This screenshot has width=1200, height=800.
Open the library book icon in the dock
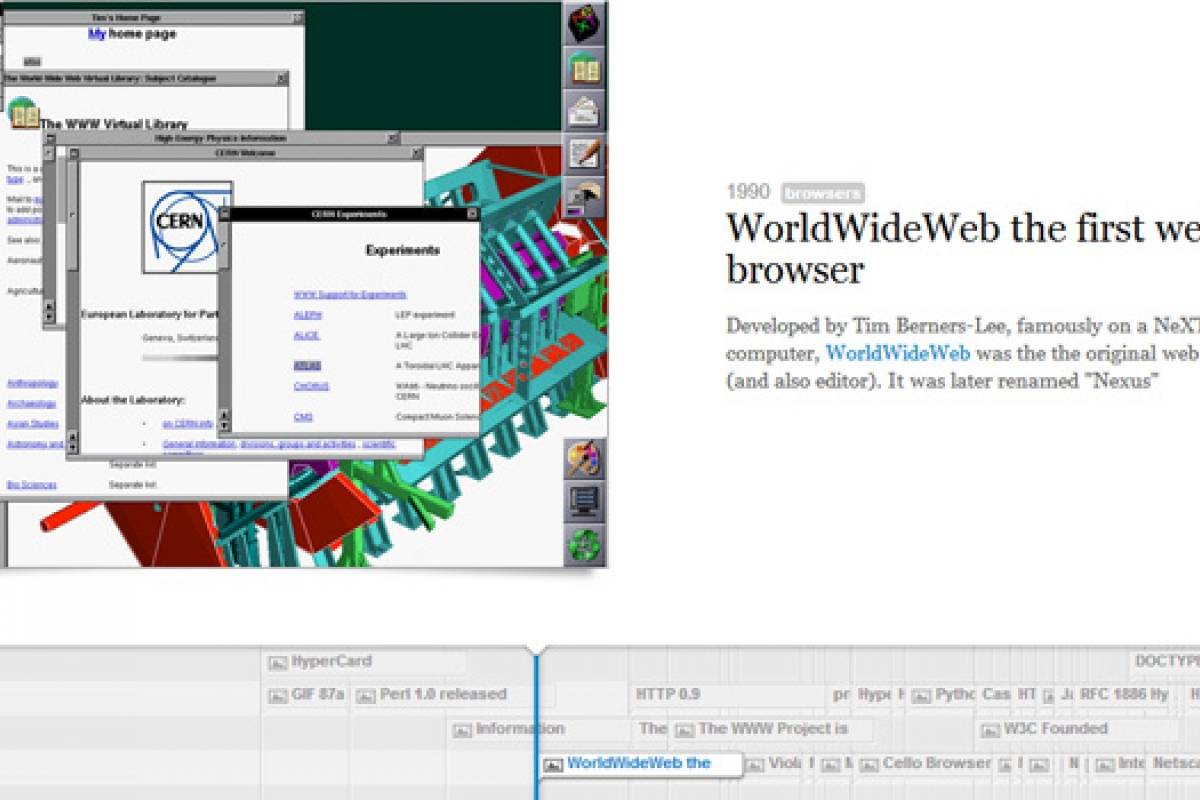click(x=584, y=68)
